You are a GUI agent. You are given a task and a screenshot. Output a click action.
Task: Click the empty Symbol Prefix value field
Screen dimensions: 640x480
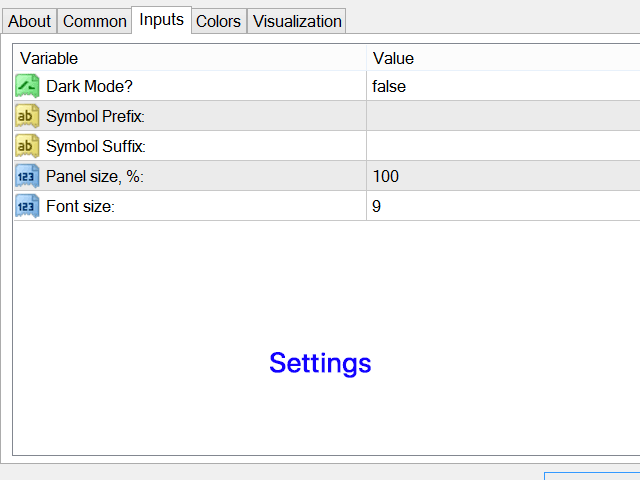click(x=503, y=116)
